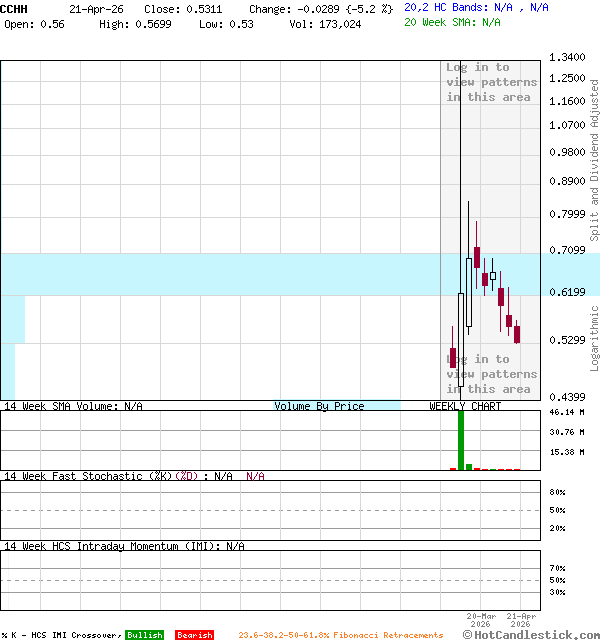Image resolution: width=600 pixels, height=640 pixels.
Task: Select the WEEKLY CHART label
Action: (465, 406)
